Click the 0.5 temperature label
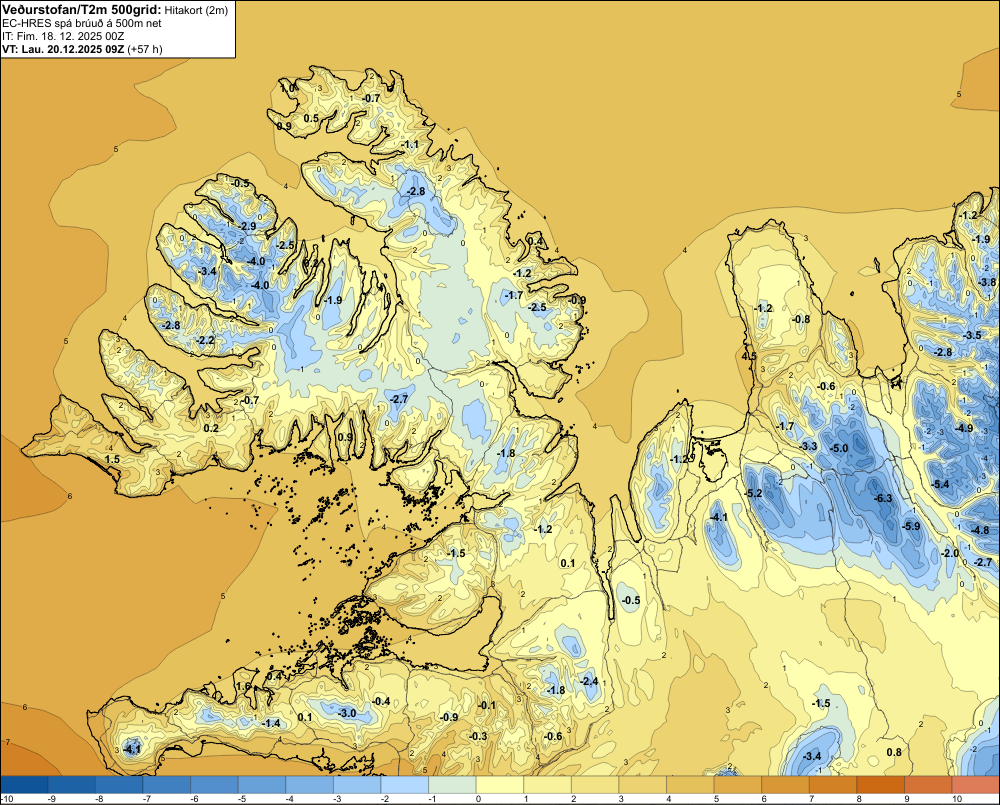Screen dimensions: 1000x805 coord(311,118)
